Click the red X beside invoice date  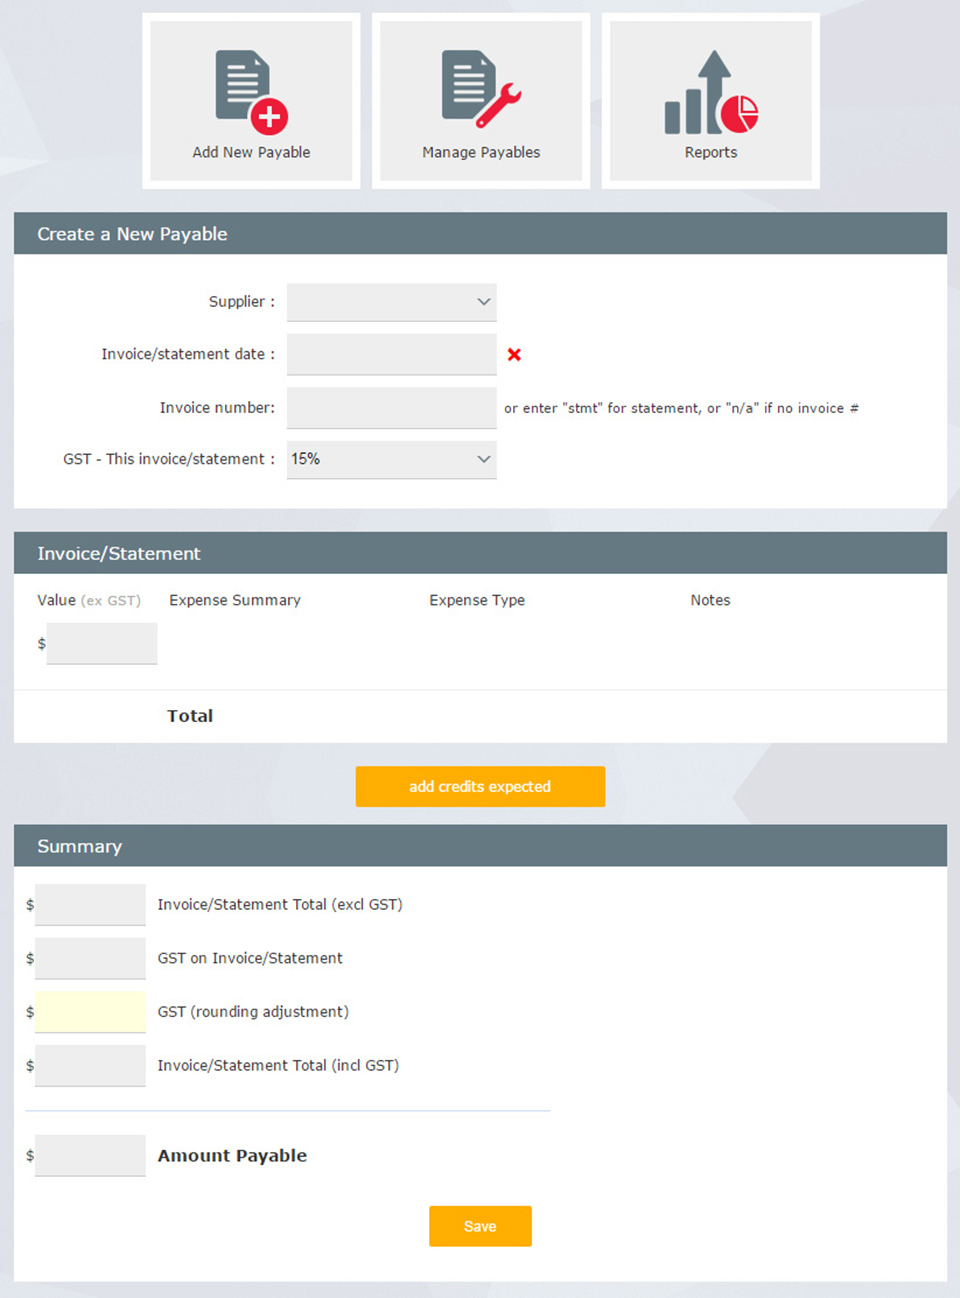click(514, 355)
